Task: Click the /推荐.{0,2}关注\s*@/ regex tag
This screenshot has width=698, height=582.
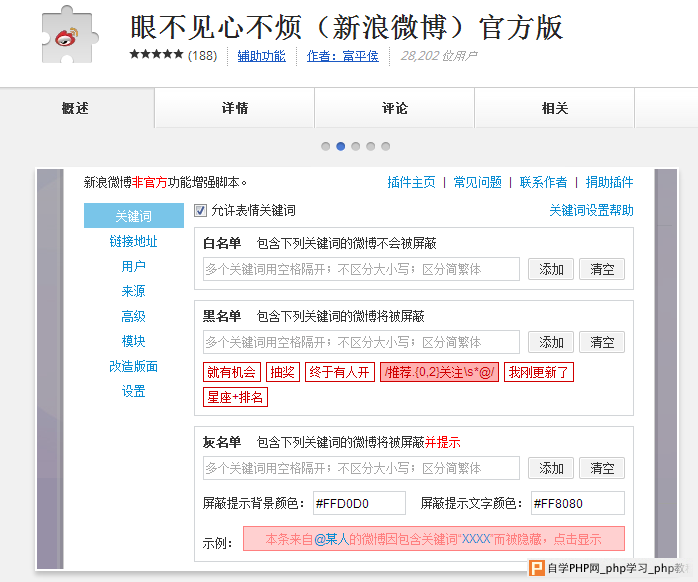Action: click(439, 372)
